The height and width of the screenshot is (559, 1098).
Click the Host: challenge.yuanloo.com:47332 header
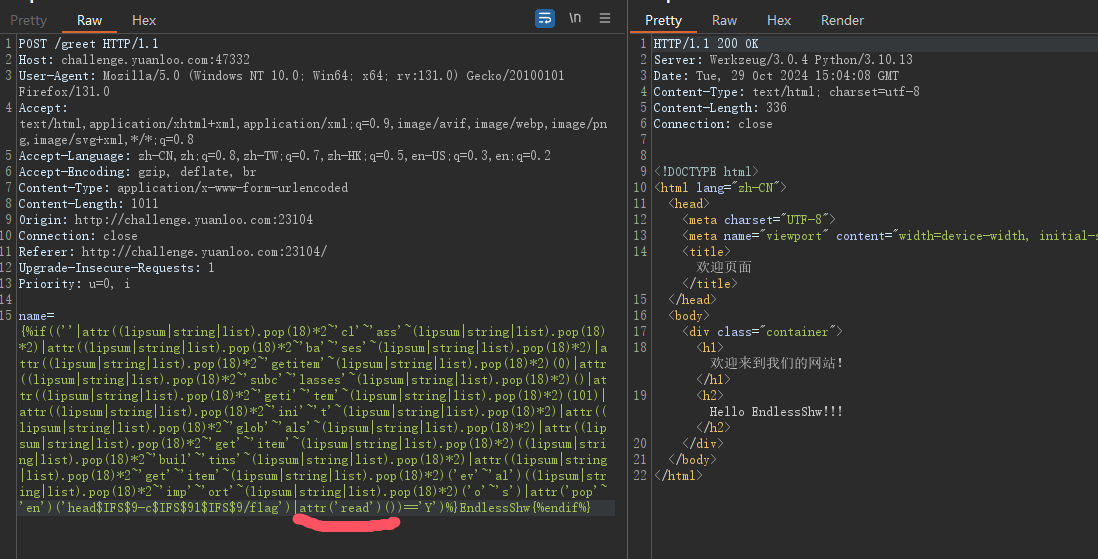(x=134, y=60)
